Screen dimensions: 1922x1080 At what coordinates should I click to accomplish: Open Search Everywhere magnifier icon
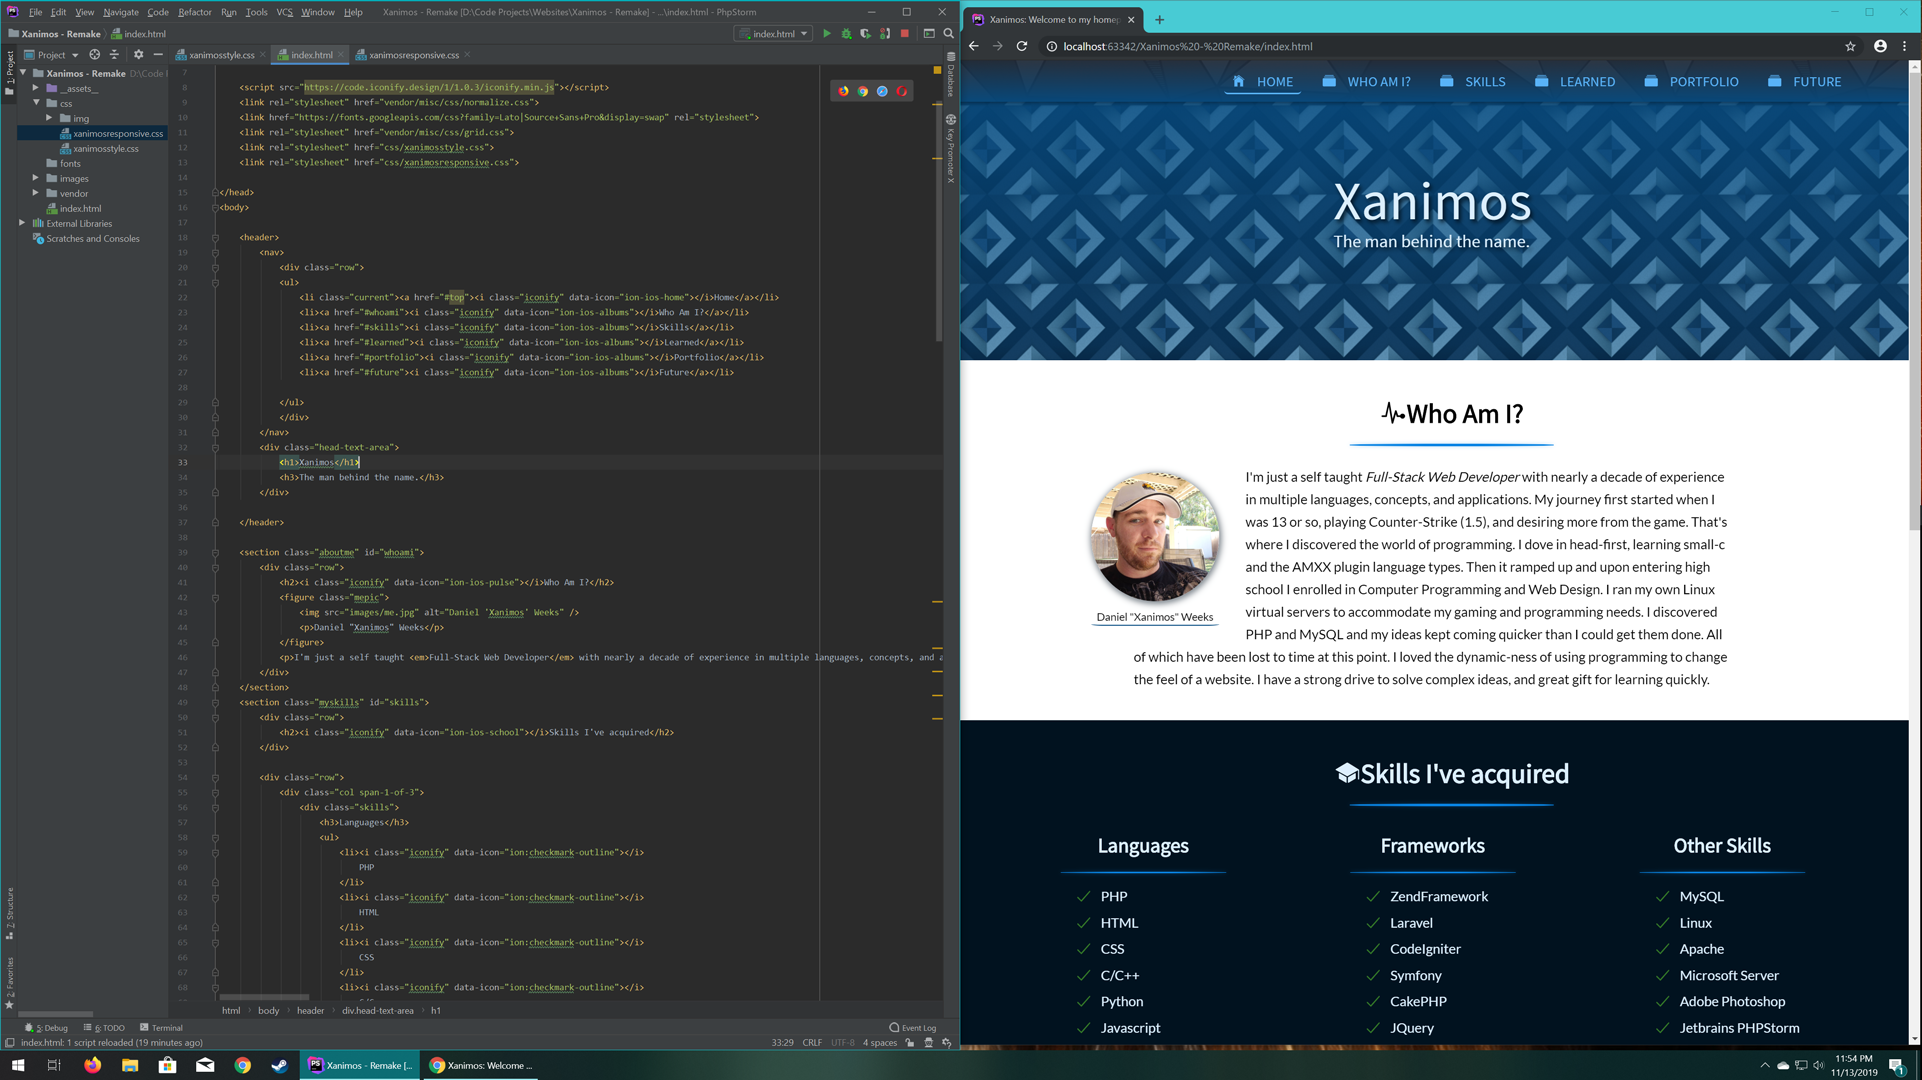pyautogui.click(x=948, y=34)
